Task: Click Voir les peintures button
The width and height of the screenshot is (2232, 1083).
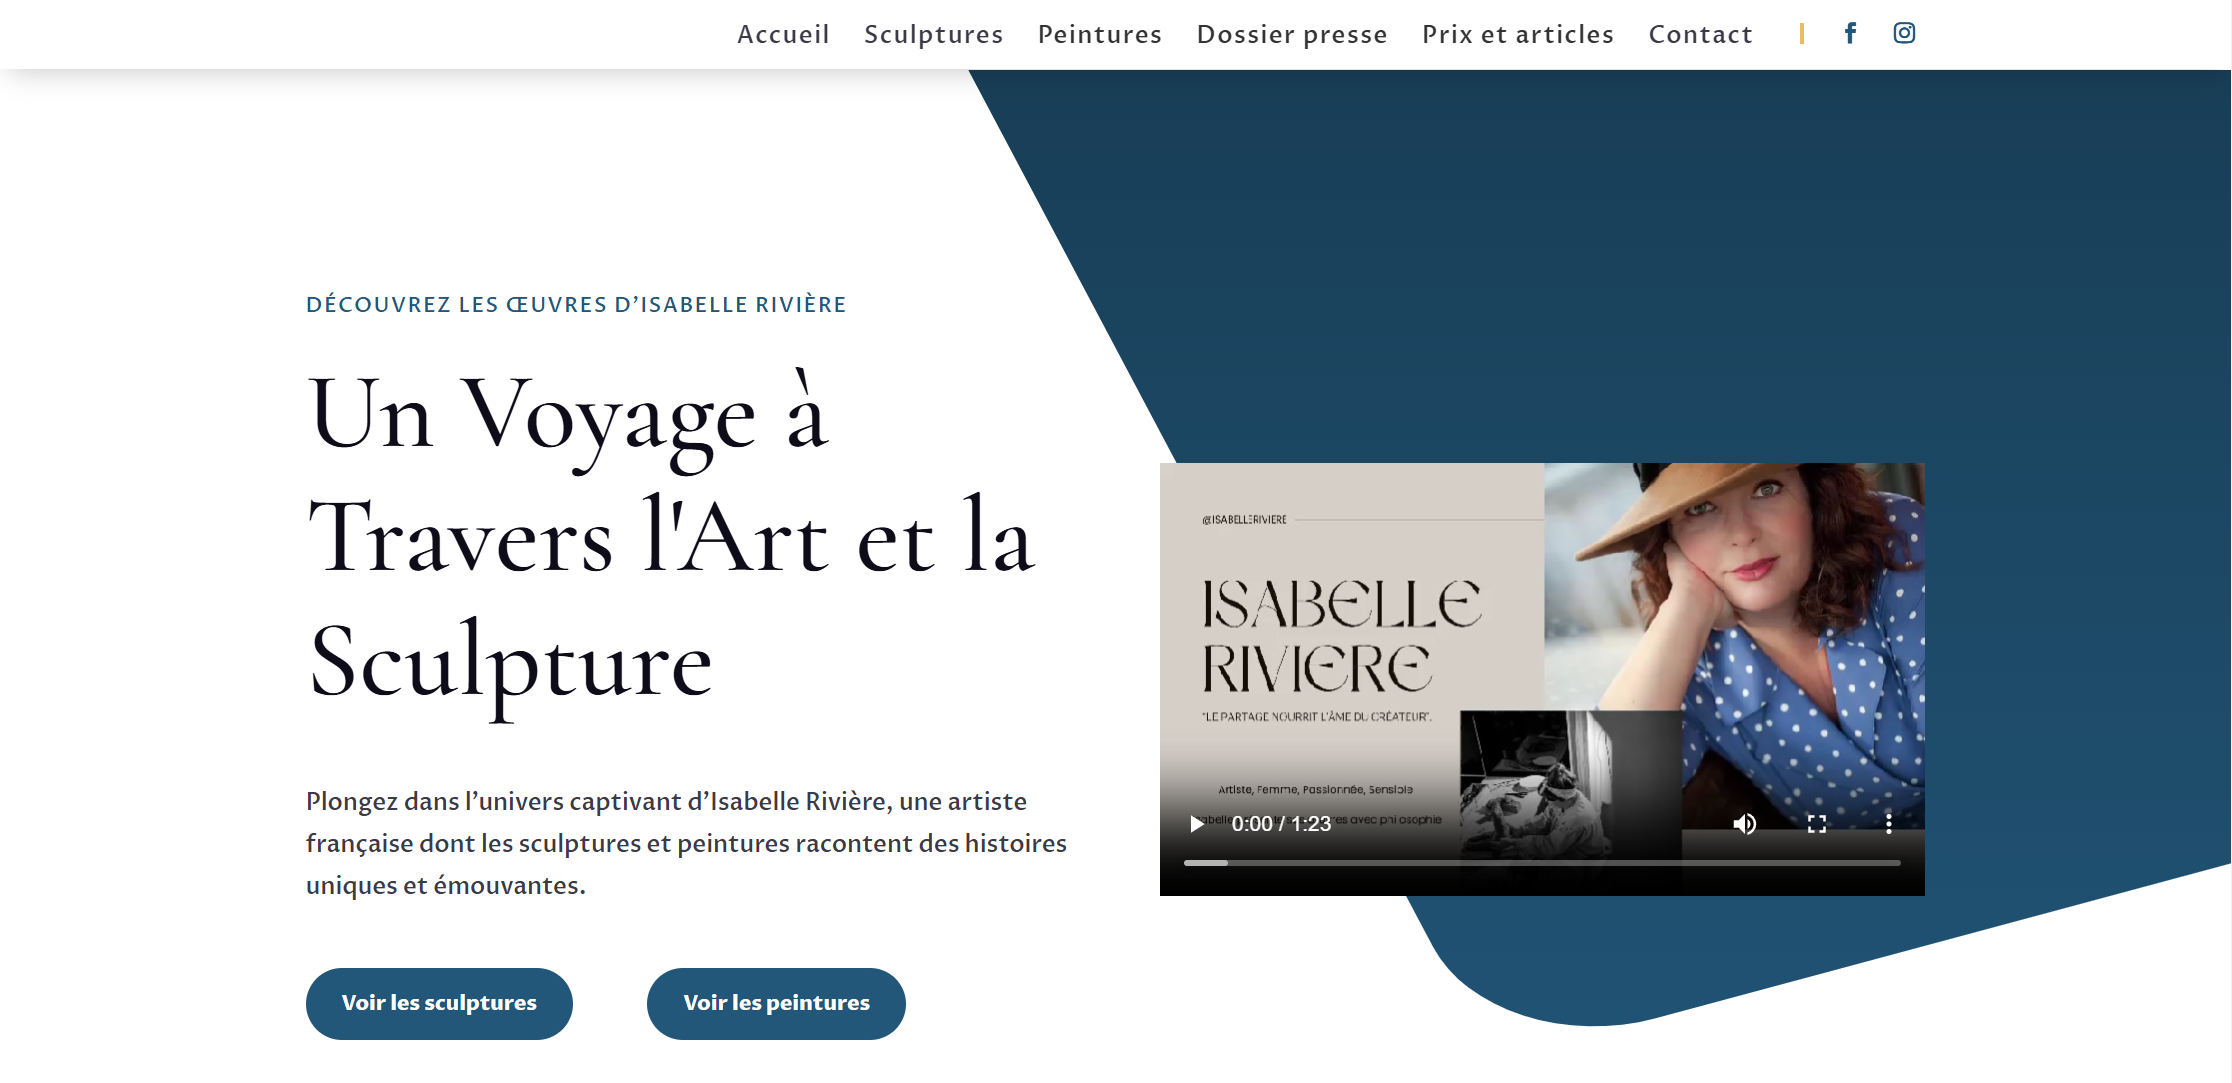Action: (776, 1003)
